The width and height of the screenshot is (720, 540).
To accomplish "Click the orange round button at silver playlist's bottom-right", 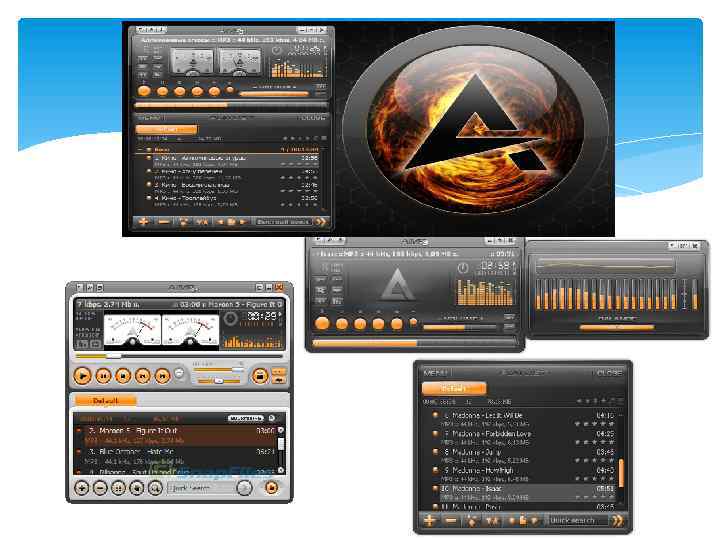I will [271, 487].
